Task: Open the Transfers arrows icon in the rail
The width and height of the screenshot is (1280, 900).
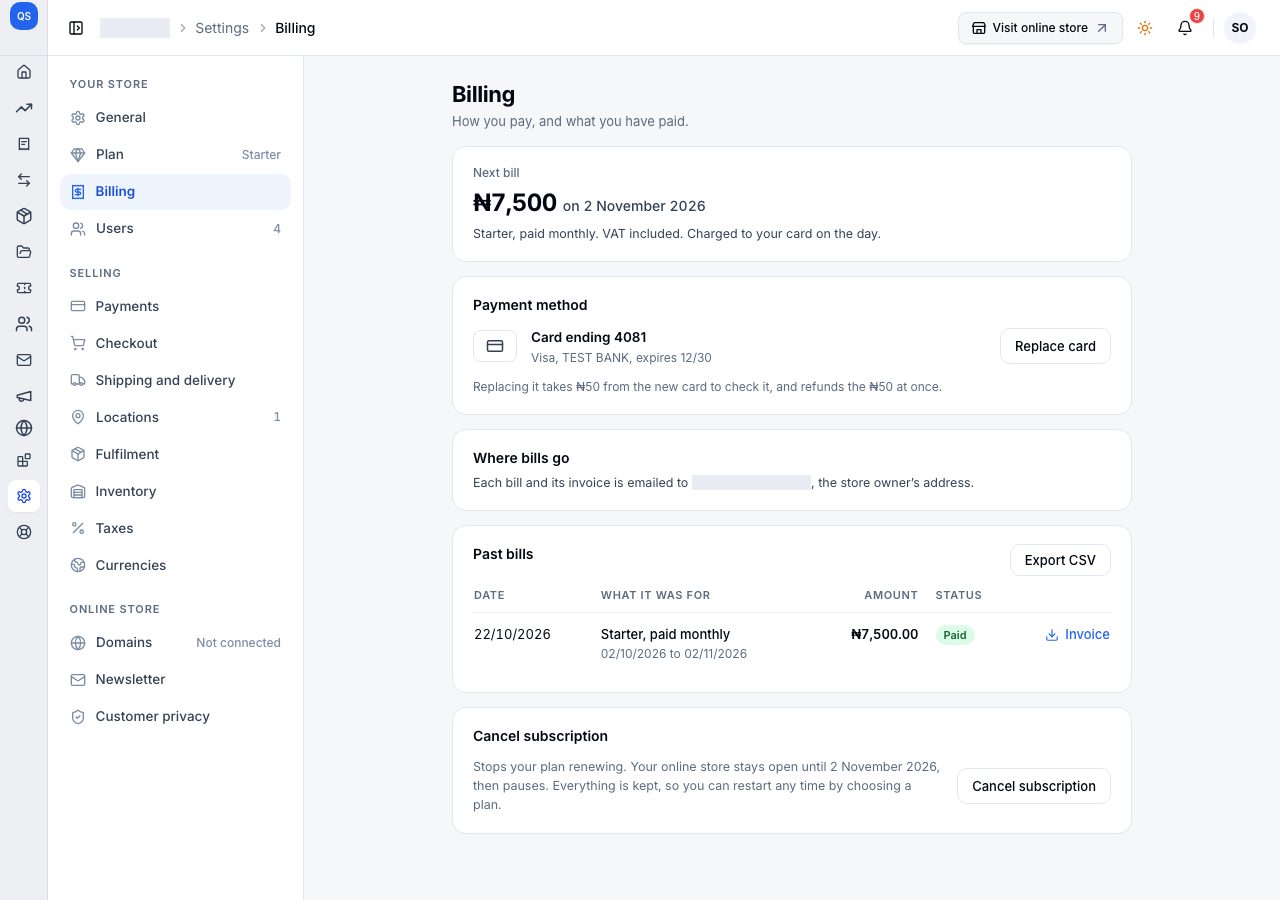Action: point(24,180)
